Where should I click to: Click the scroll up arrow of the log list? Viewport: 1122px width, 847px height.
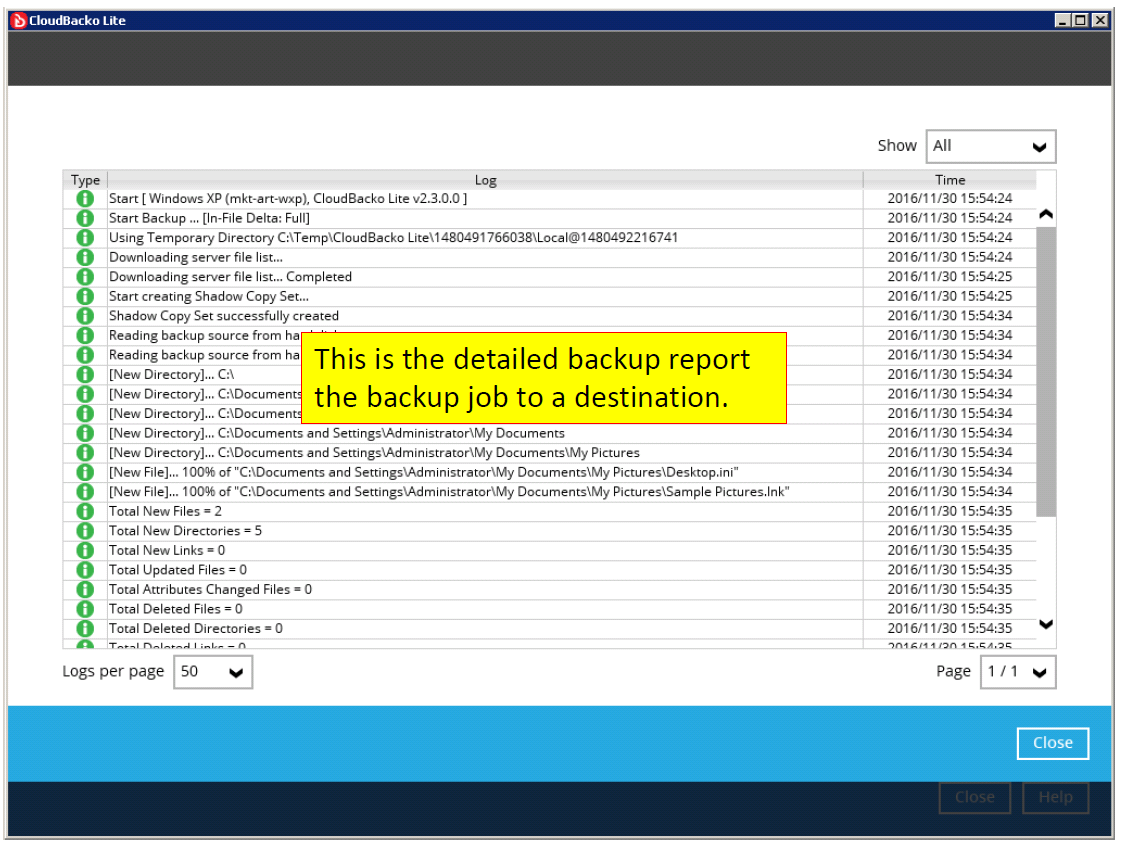click(x=1045, y=214)
